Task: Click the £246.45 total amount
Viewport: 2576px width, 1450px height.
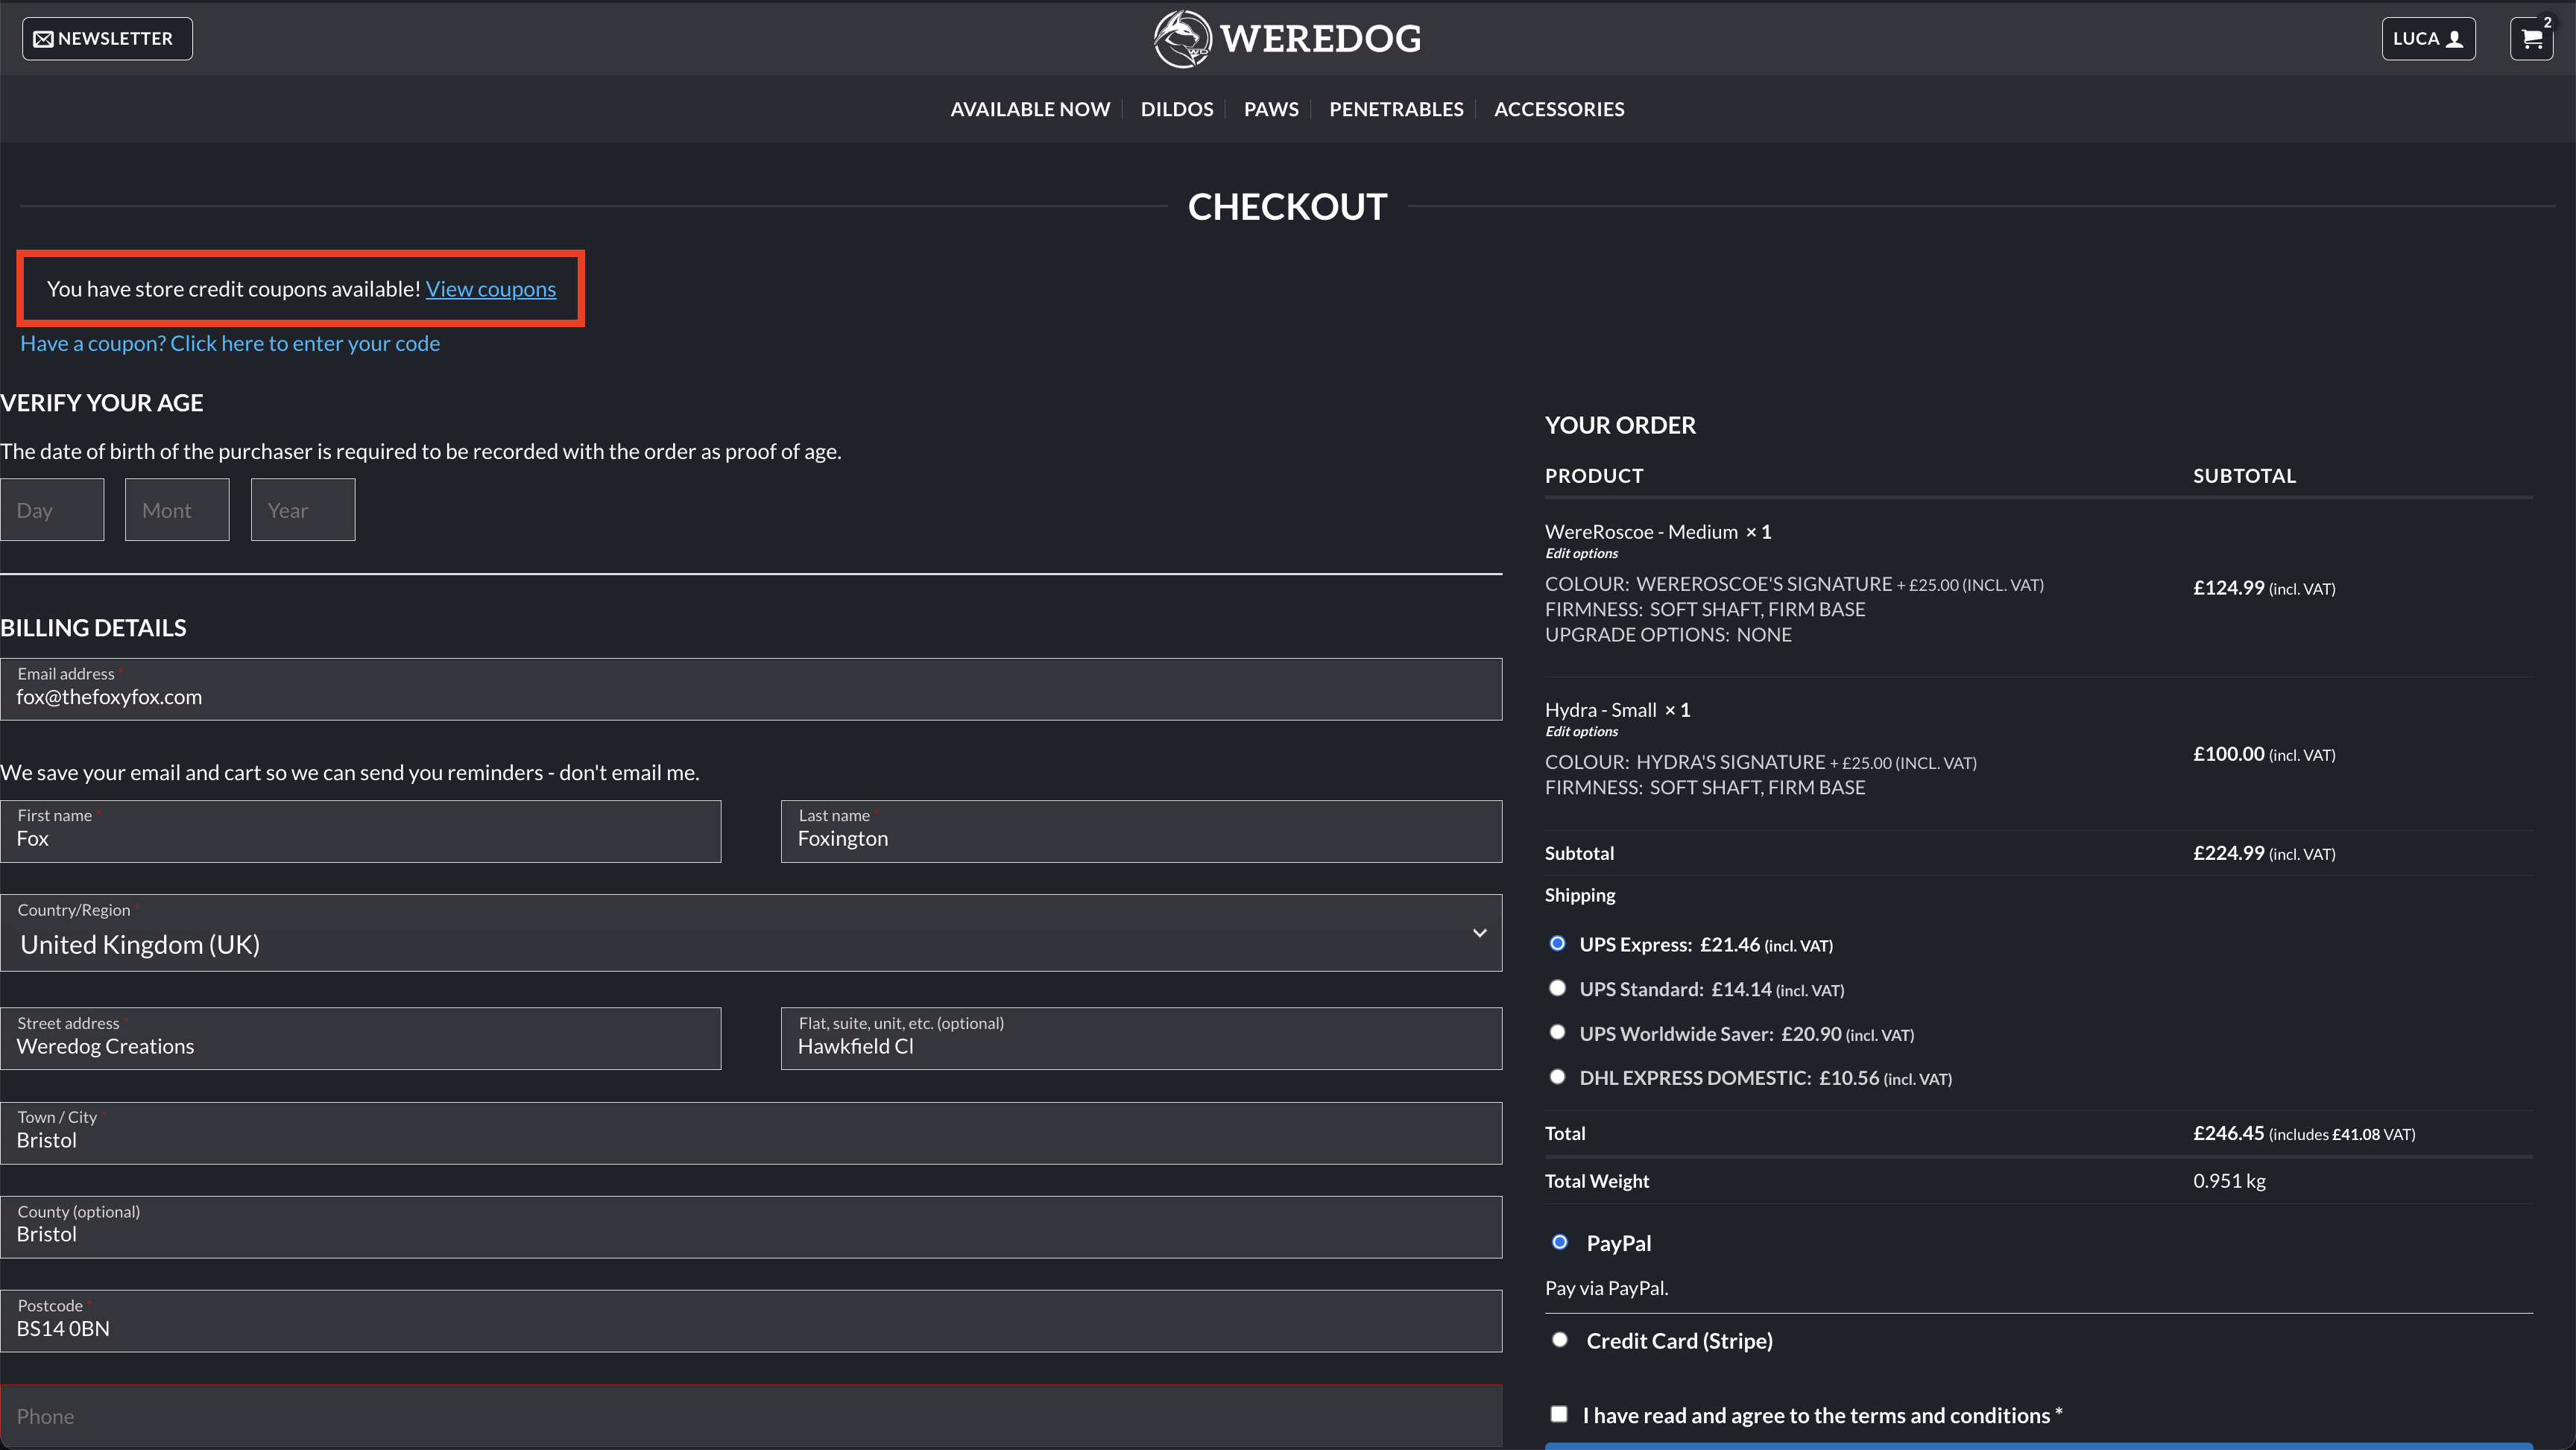Action: tap(2228, 1133)
